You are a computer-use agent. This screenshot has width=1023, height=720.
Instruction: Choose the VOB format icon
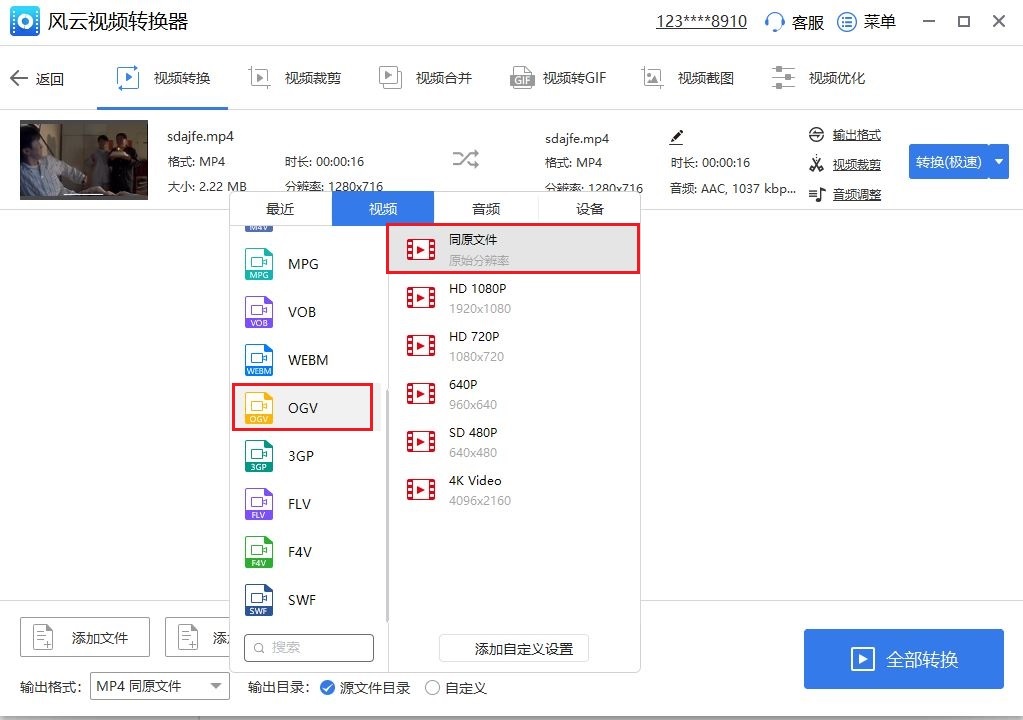coord(258,312)
